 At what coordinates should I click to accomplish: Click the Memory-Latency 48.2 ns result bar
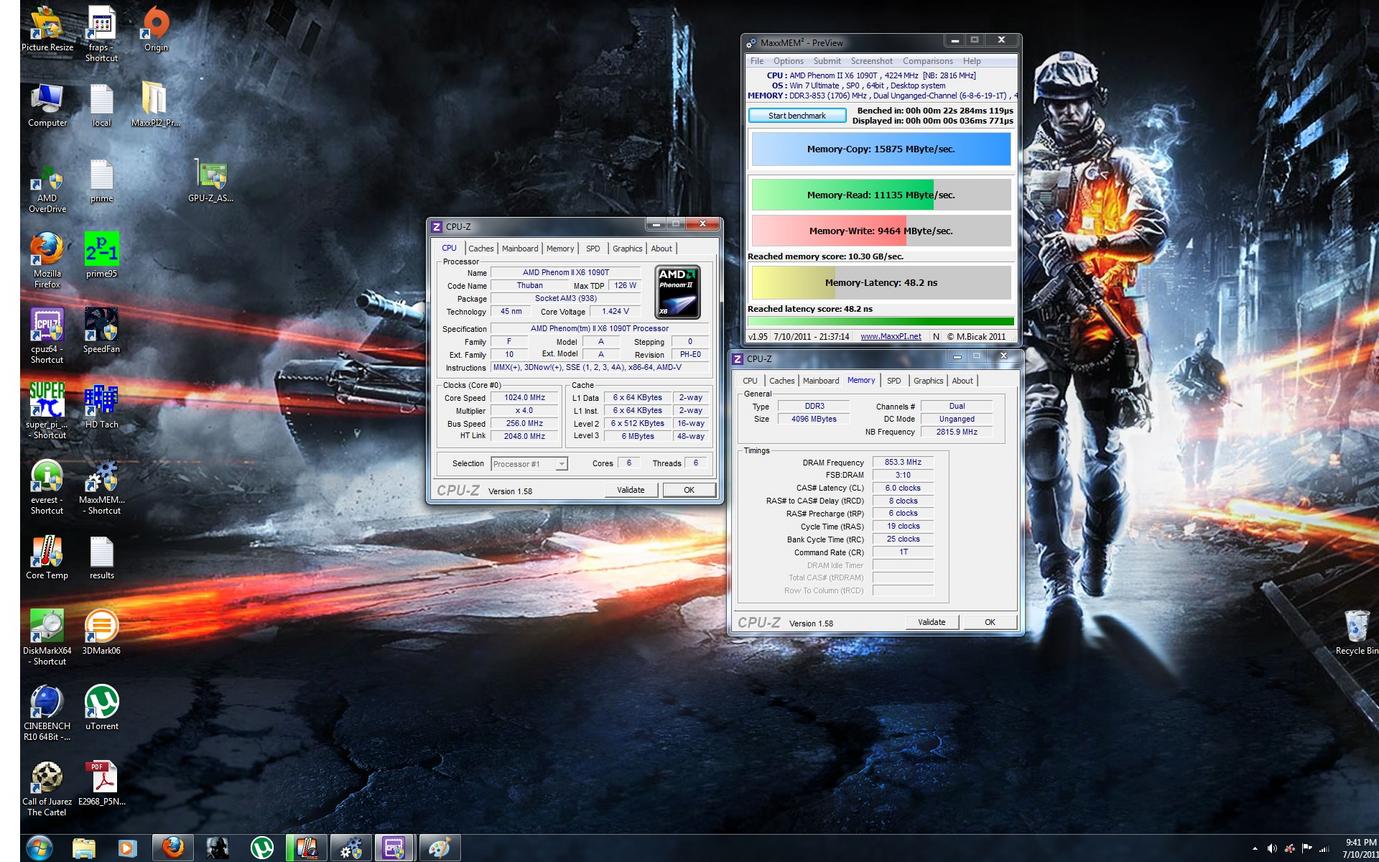tap(881, 283)
